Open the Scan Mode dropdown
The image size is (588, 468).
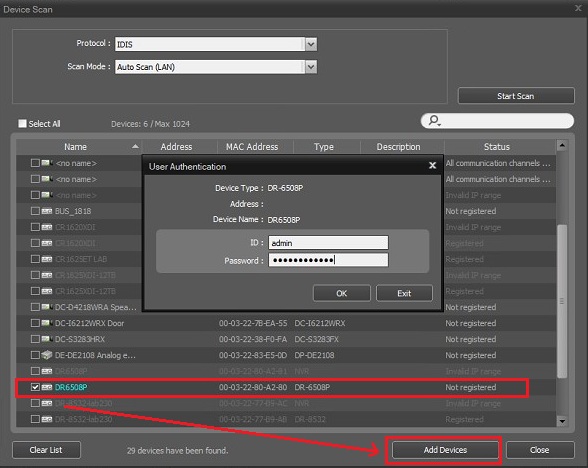[x=311, y=67]
